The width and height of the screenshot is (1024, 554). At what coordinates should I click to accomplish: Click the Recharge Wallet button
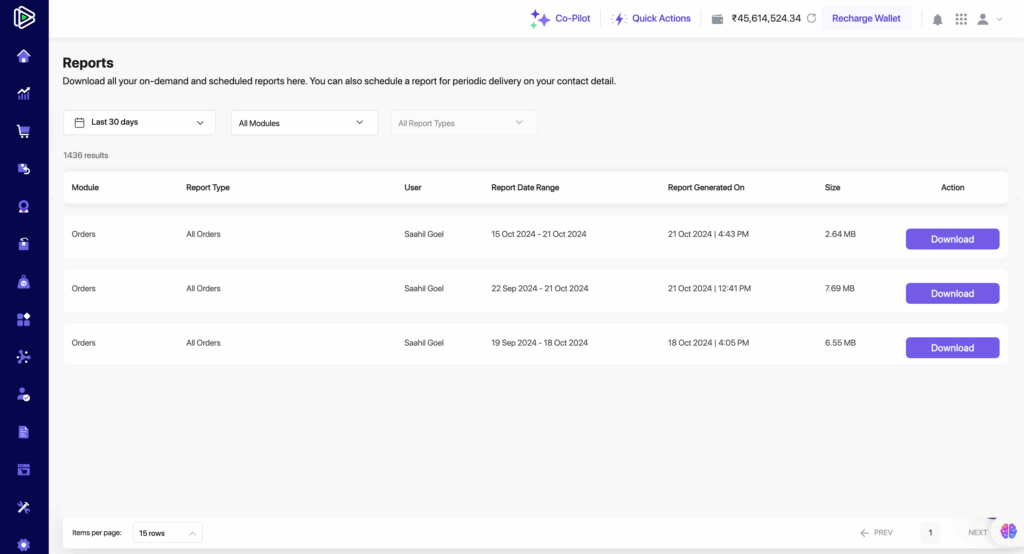(866, 18)
